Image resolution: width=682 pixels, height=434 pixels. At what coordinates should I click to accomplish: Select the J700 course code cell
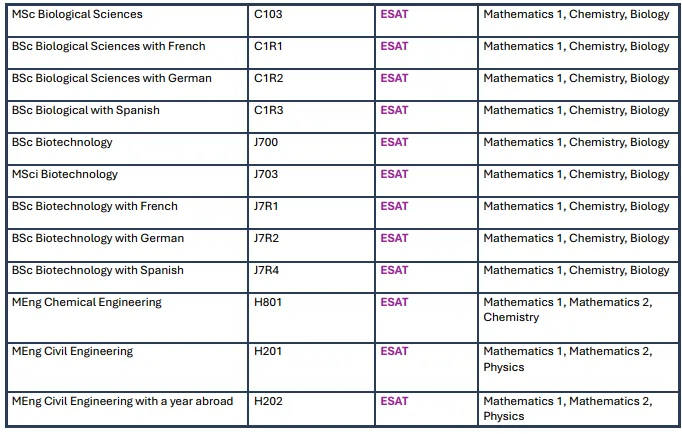[x=266, y=143]
